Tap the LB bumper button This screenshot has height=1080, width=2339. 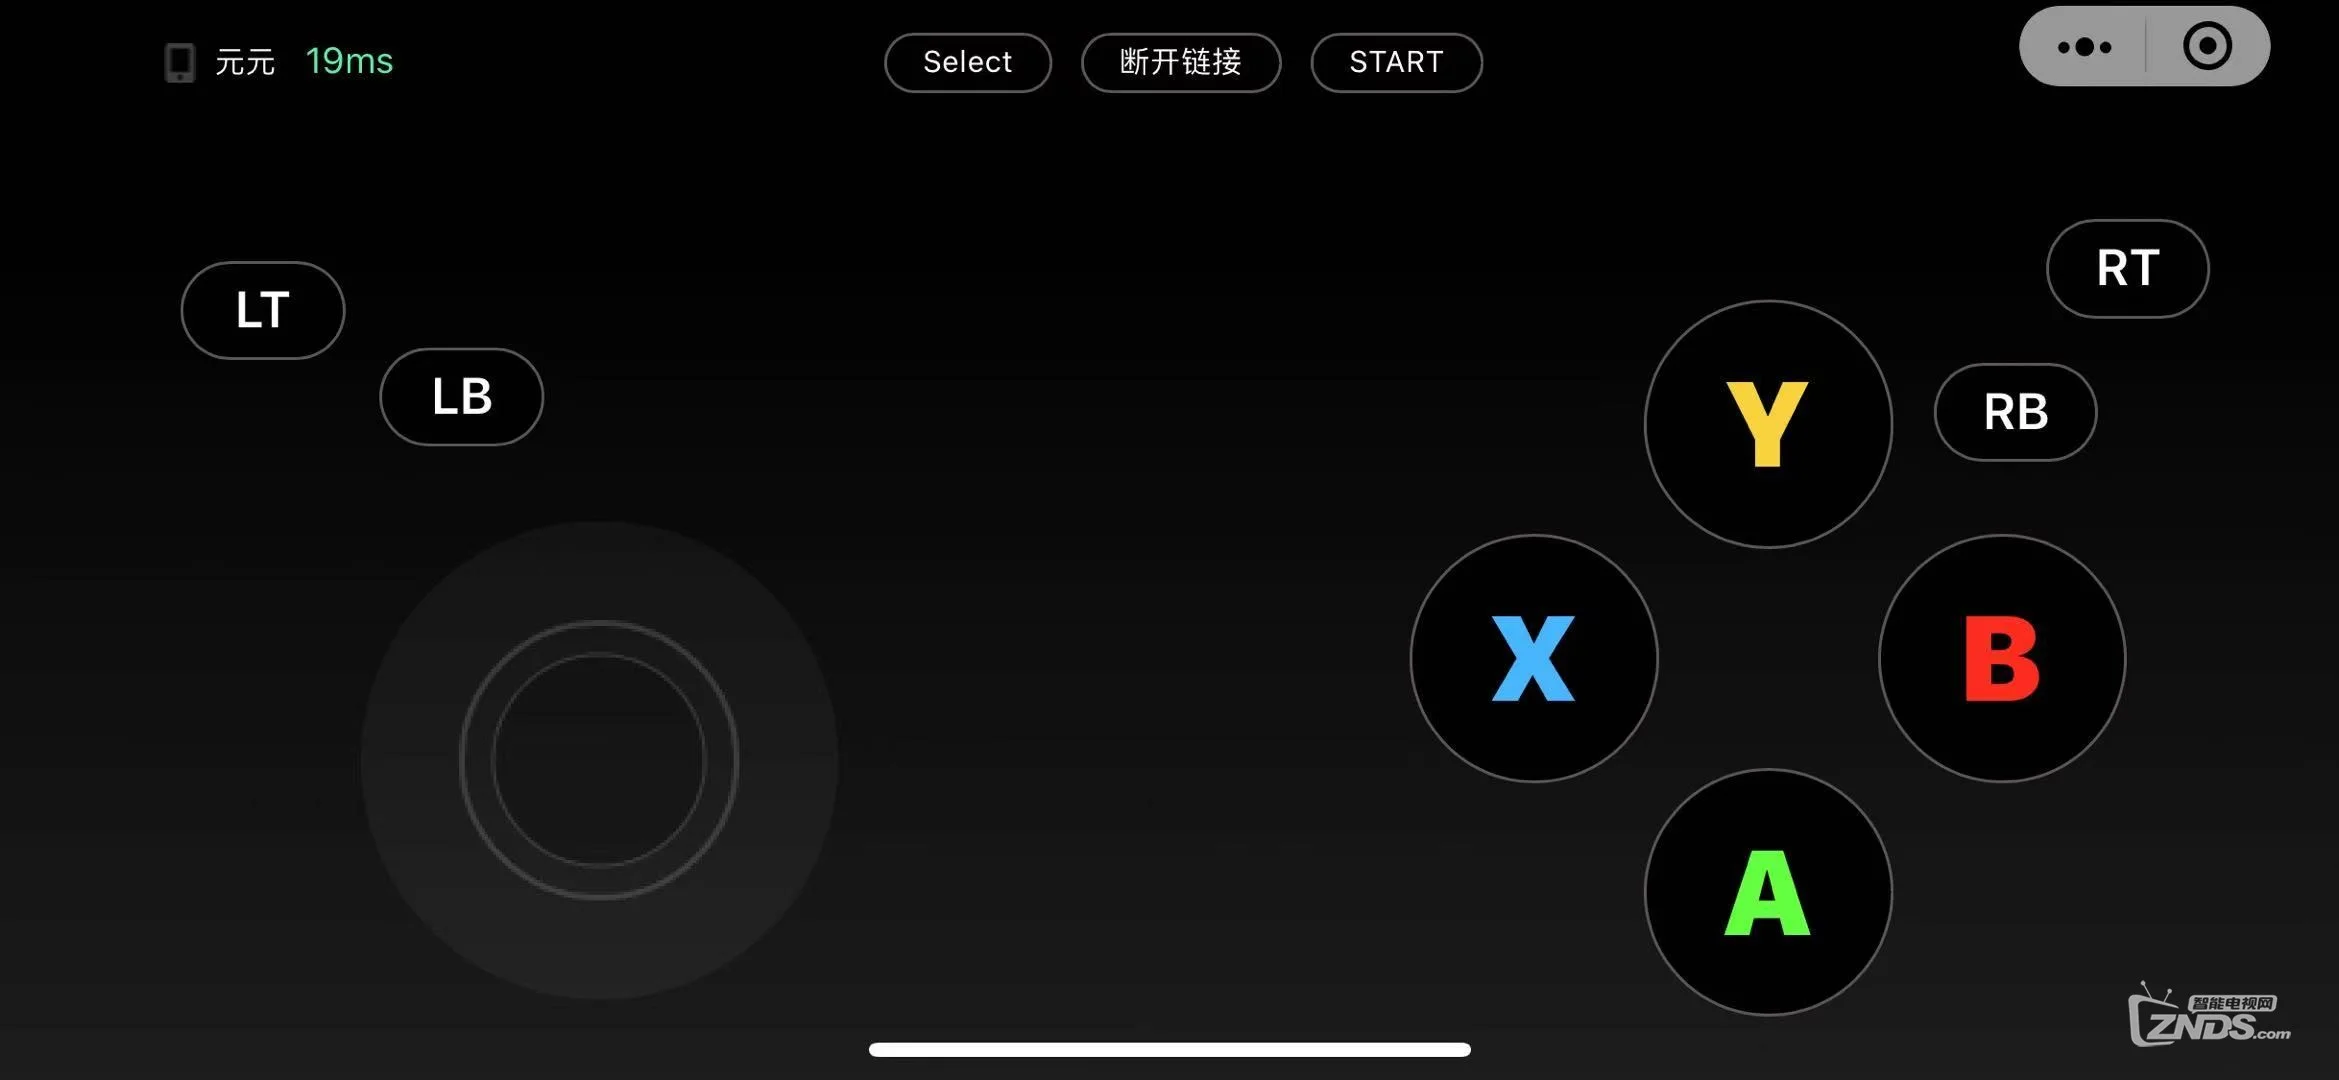click(x=461, y=395)
